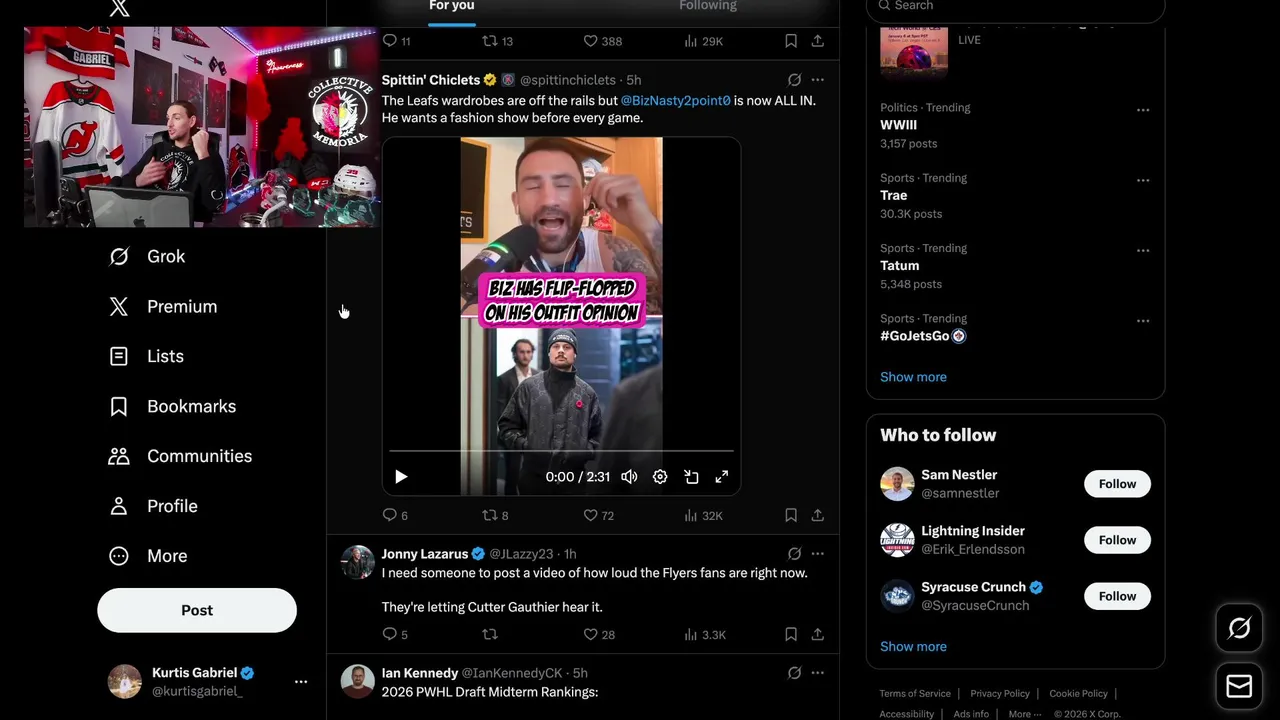Open video settings gear

[x=660, y=477]
